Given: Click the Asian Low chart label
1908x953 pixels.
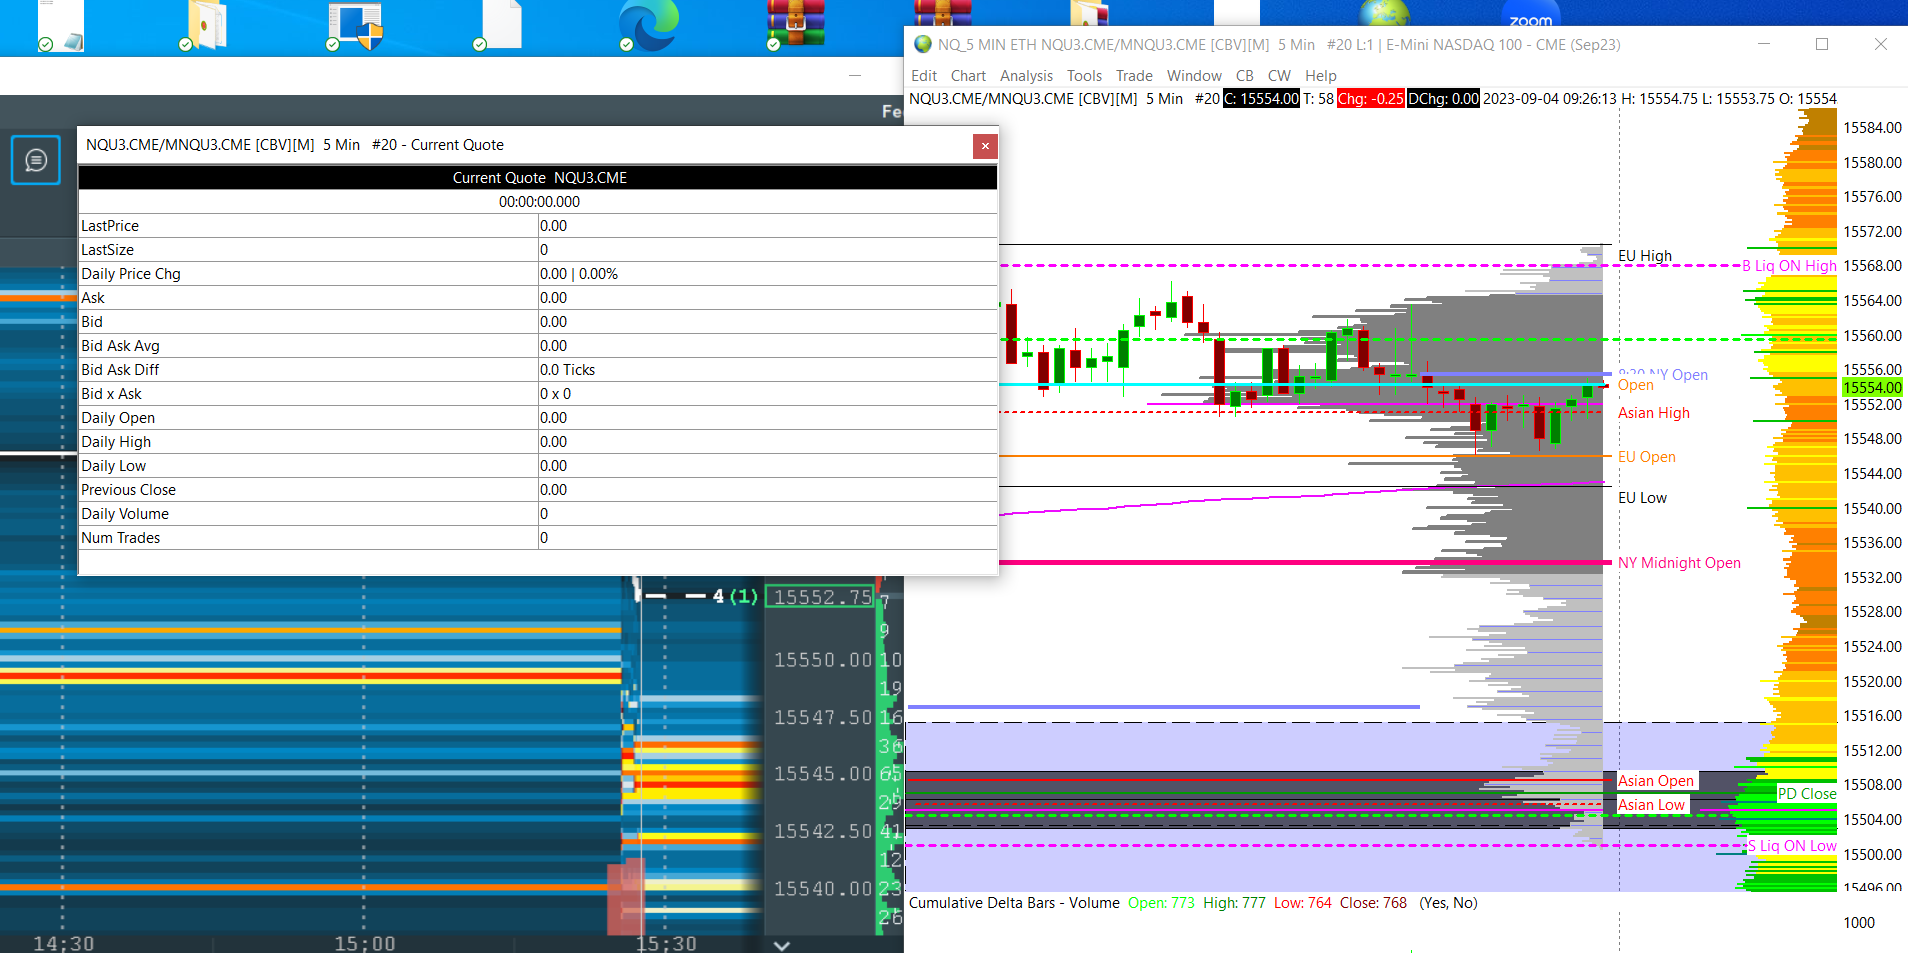Looking at the screenshot, I should (1651, 805).
